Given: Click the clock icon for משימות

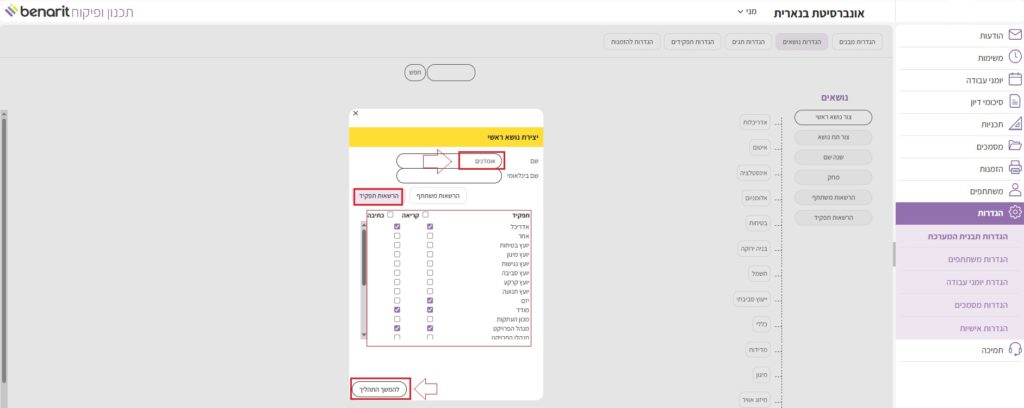Looking at the screenshot, I should point(1014,57).
